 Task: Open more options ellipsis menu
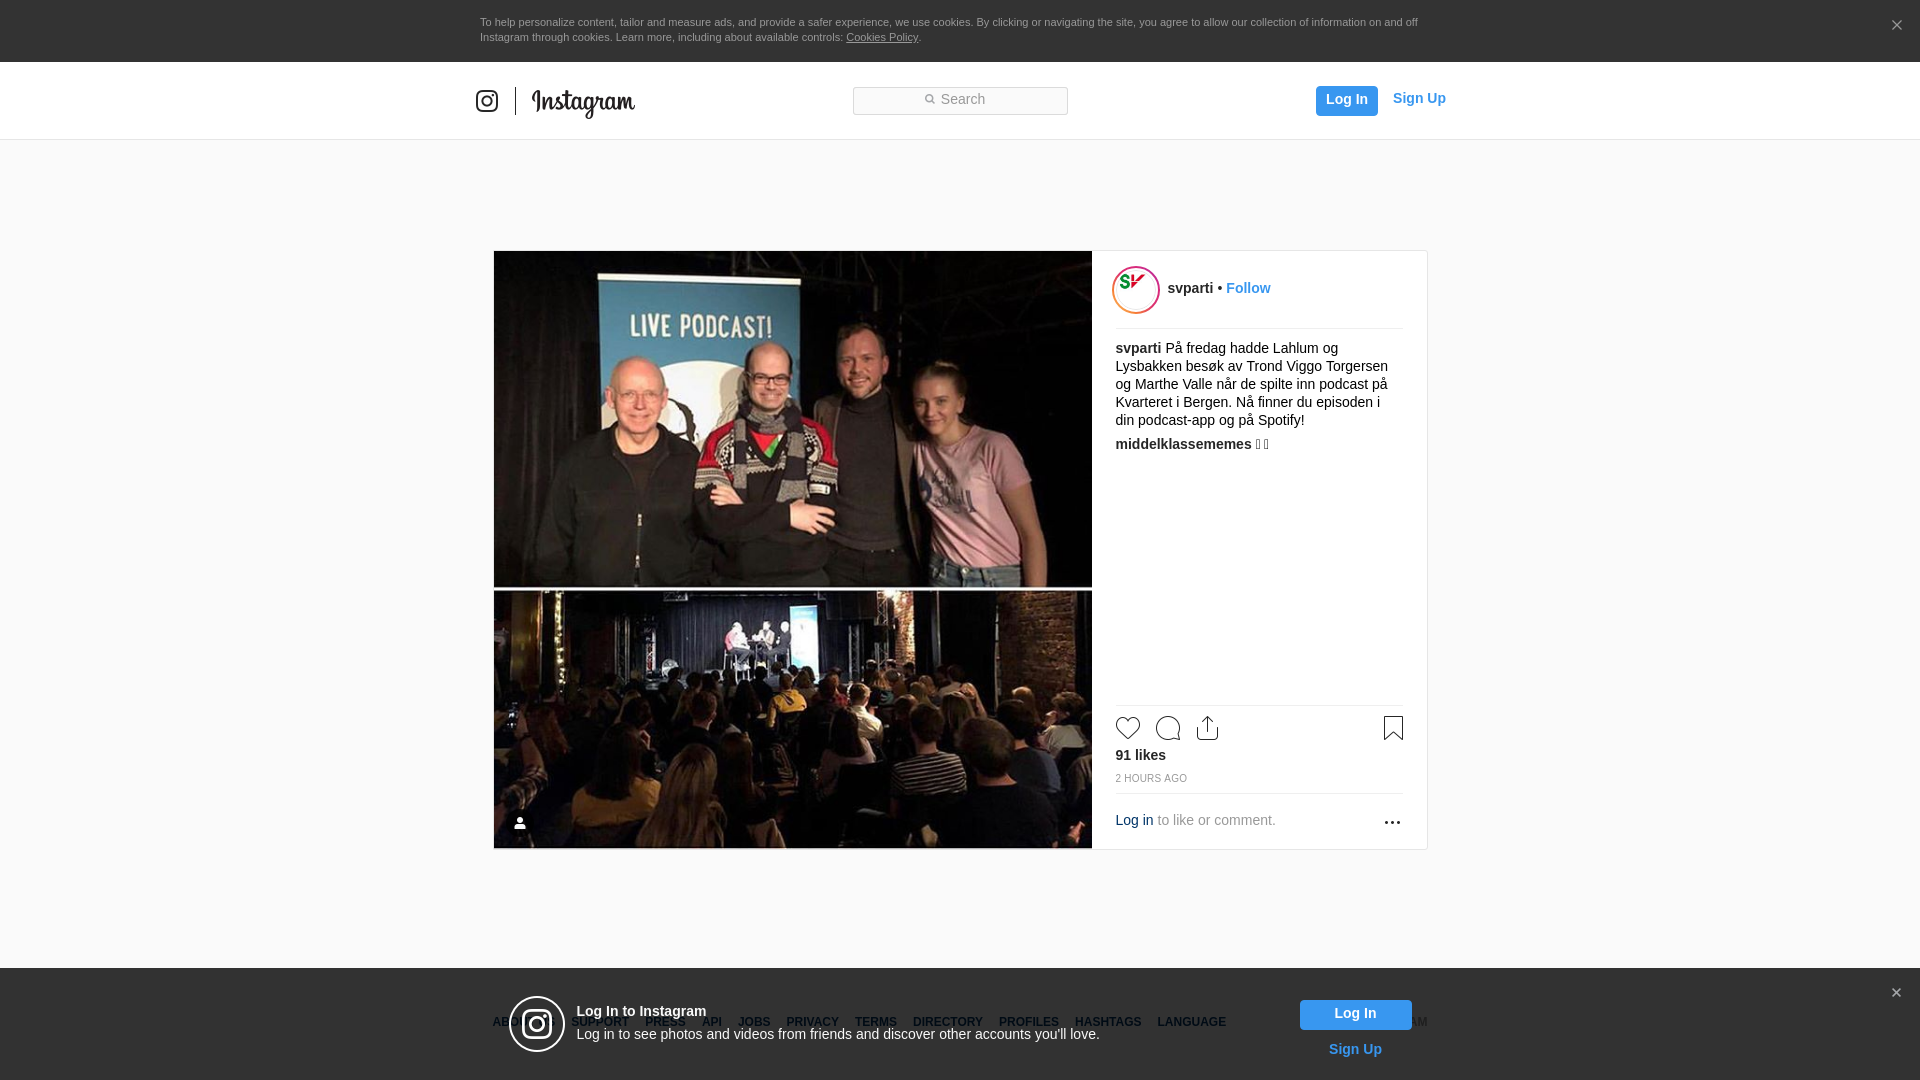(x=1392, y=822)
